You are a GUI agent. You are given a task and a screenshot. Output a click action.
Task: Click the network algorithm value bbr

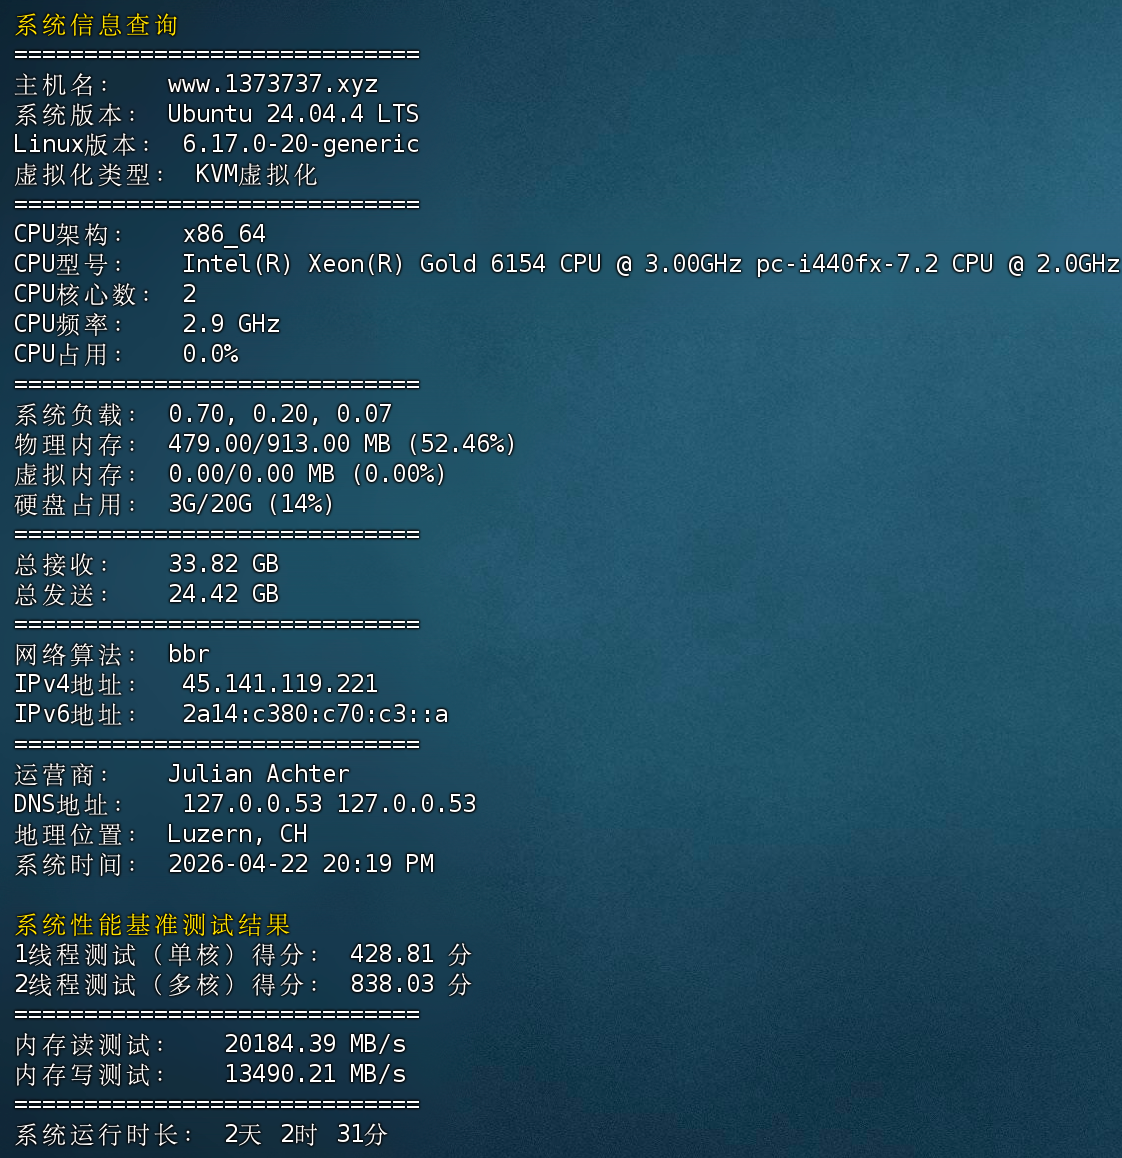click(188, 654)
